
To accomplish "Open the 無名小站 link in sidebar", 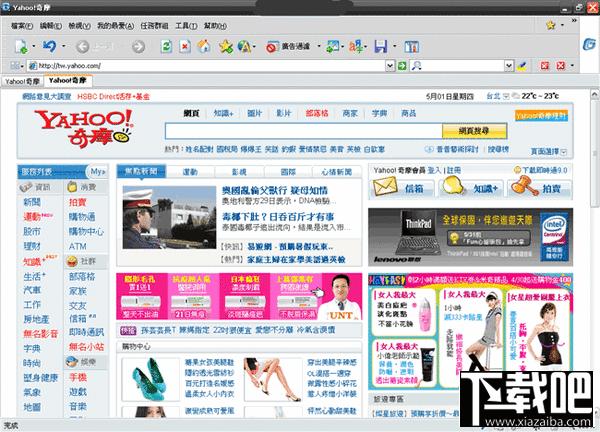I will pos(86,347).
